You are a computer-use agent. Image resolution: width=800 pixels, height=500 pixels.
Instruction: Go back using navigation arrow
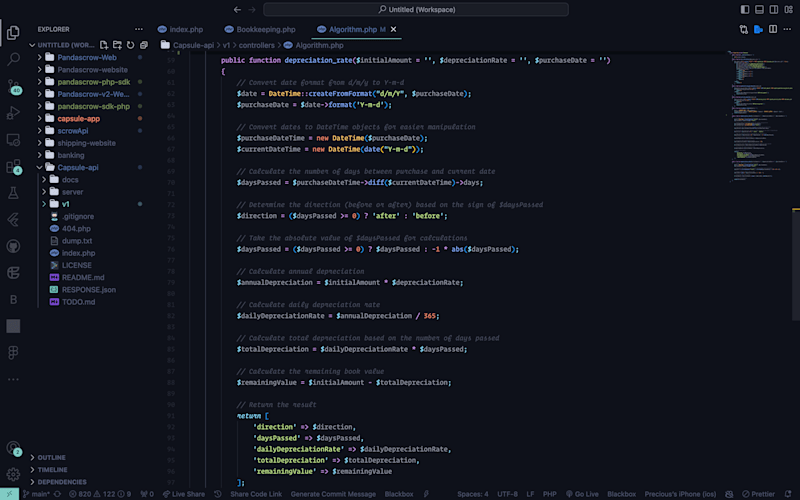[x=237, y=9]
